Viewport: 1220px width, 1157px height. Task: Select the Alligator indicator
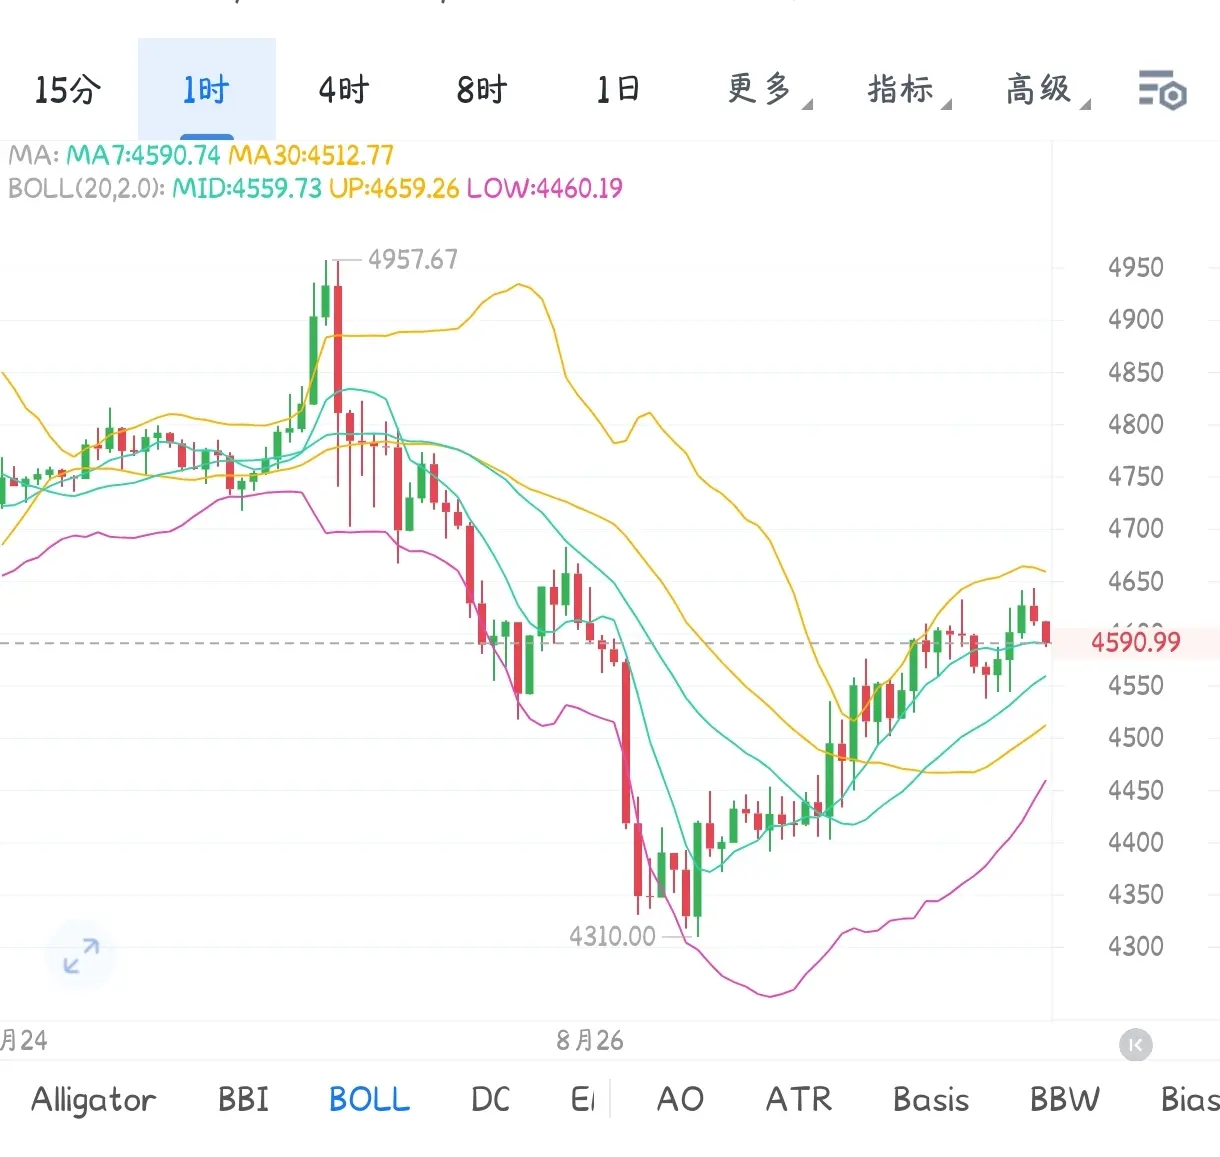pyautogui.click(x=93, y=1100)
